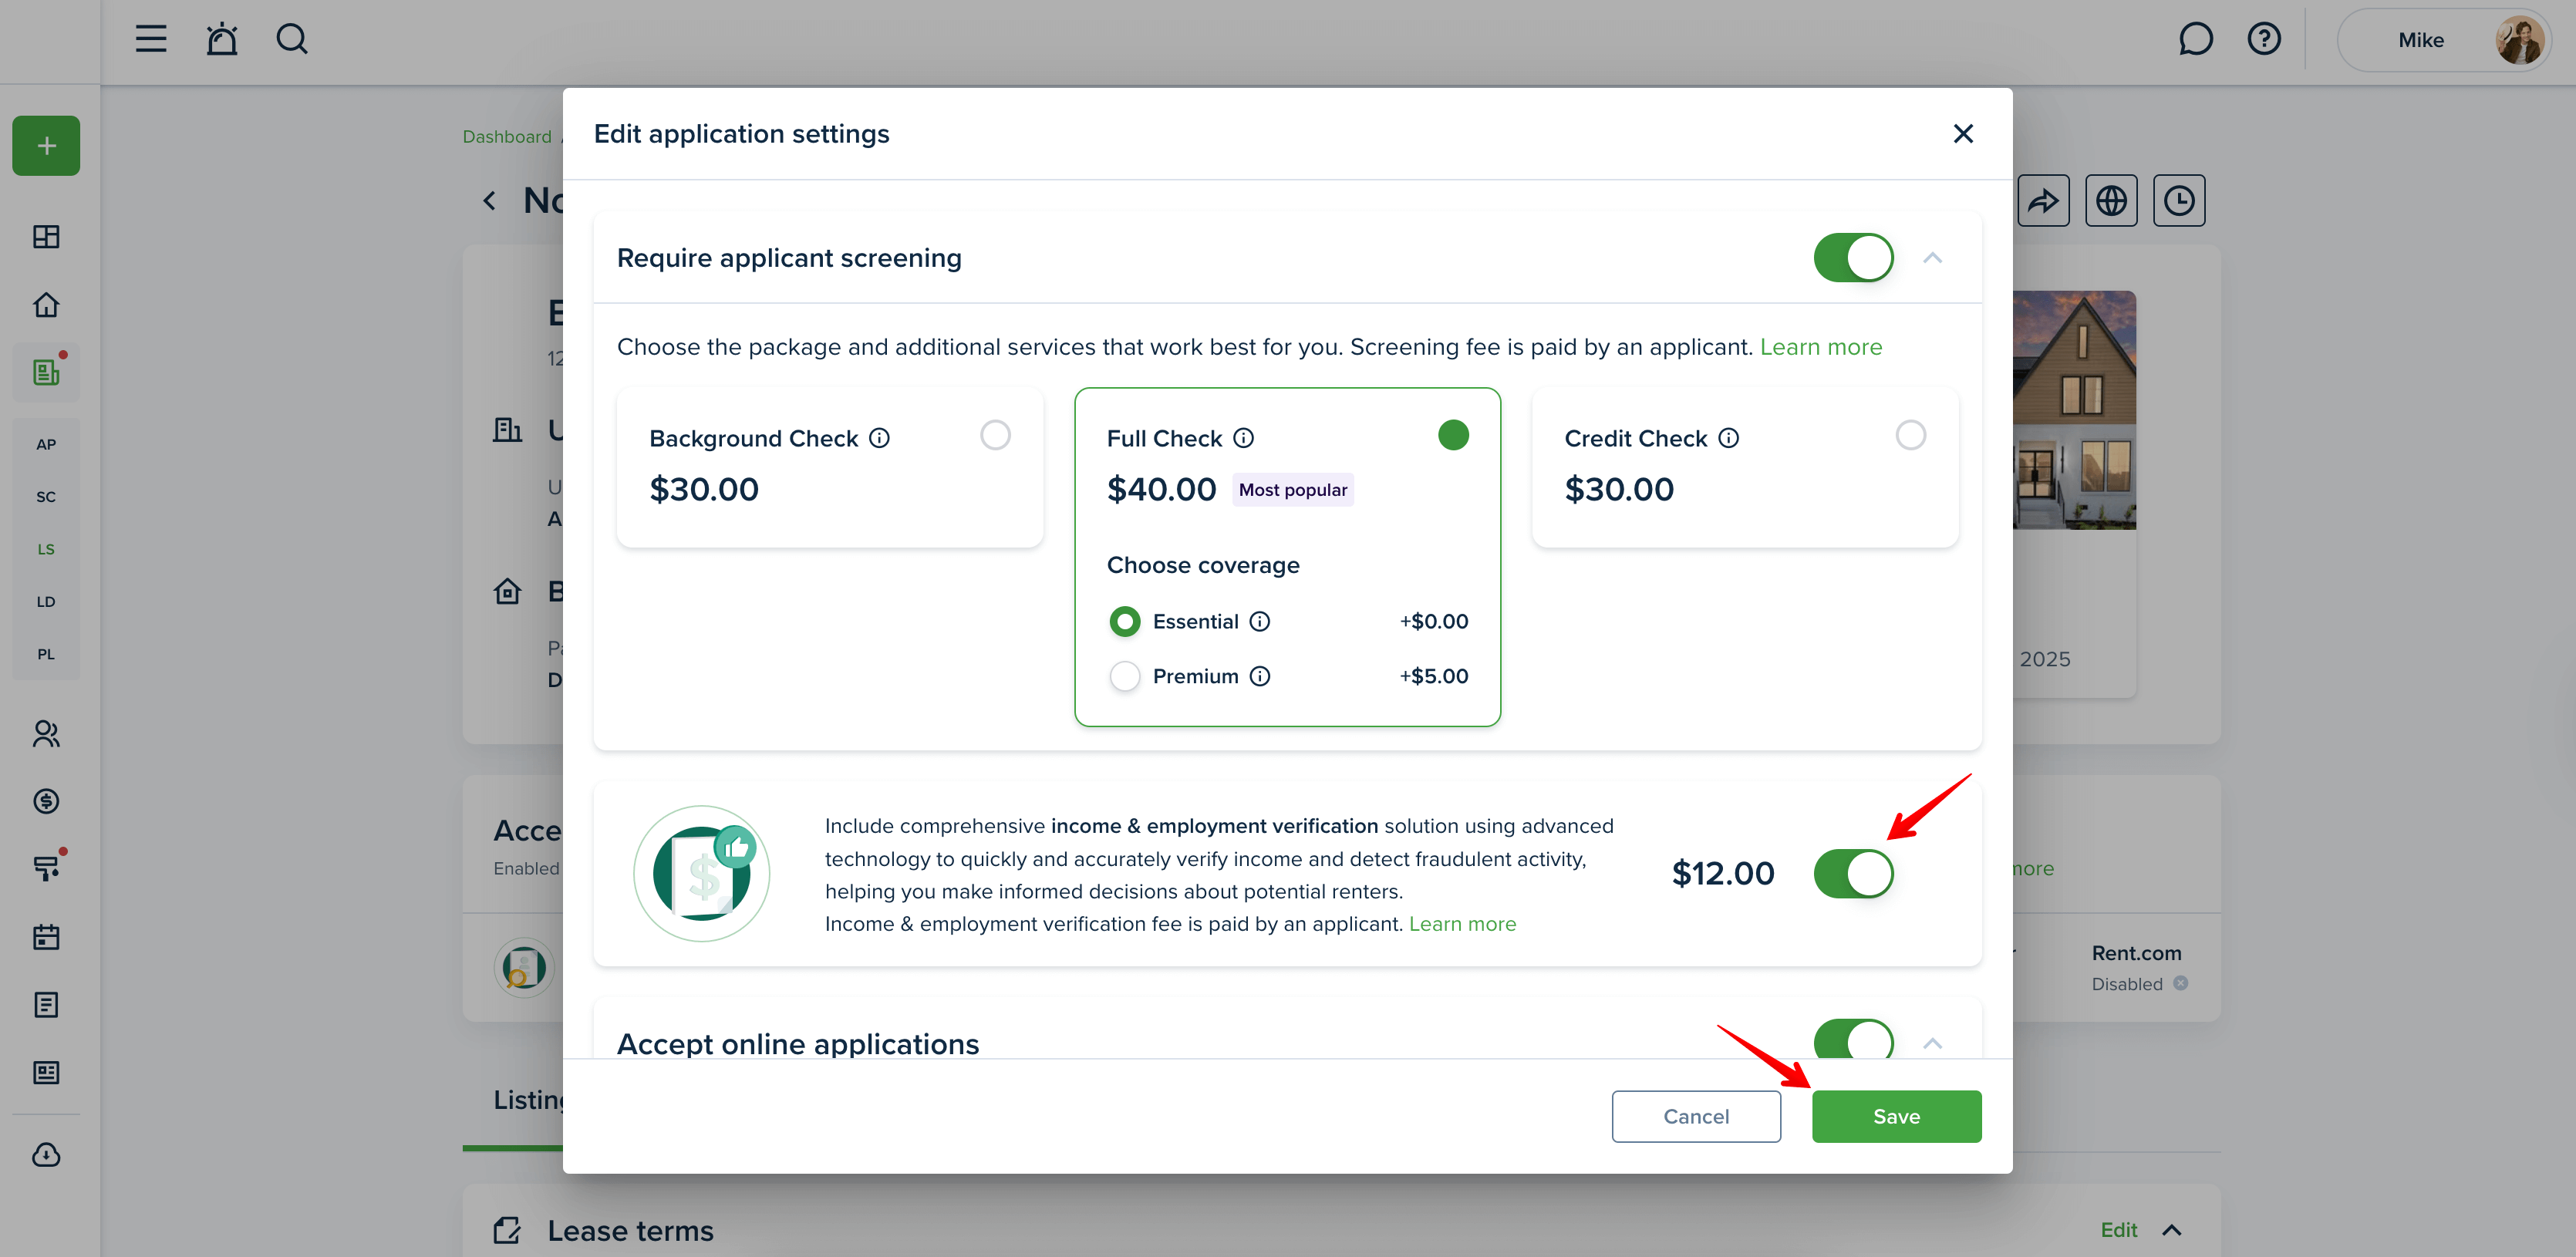Click the Premium coverage info icon
The width and height of the screenshot is (2576, 1257).
click(1260, 676)
